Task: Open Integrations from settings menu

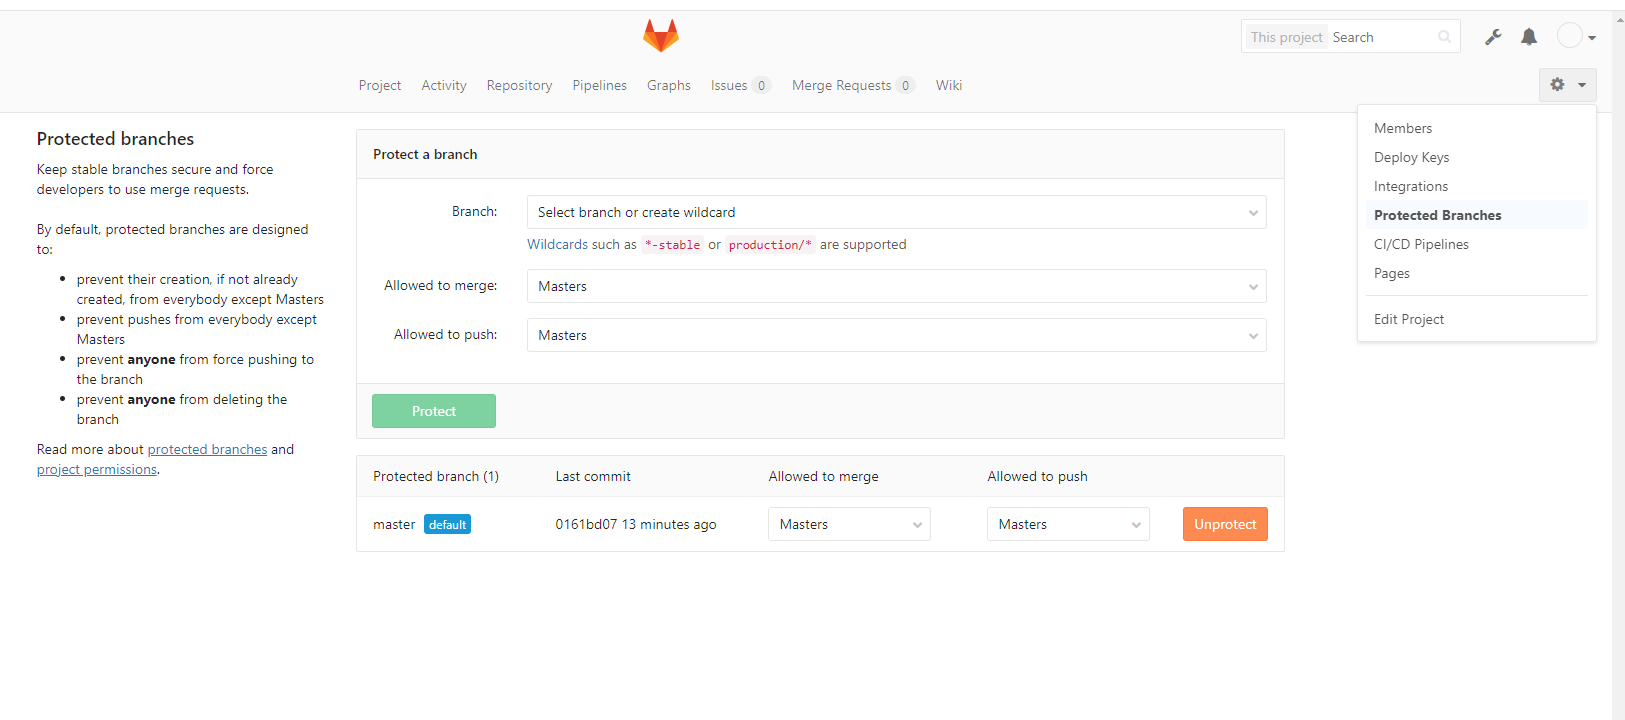Action: click(x=1476, y=186)
